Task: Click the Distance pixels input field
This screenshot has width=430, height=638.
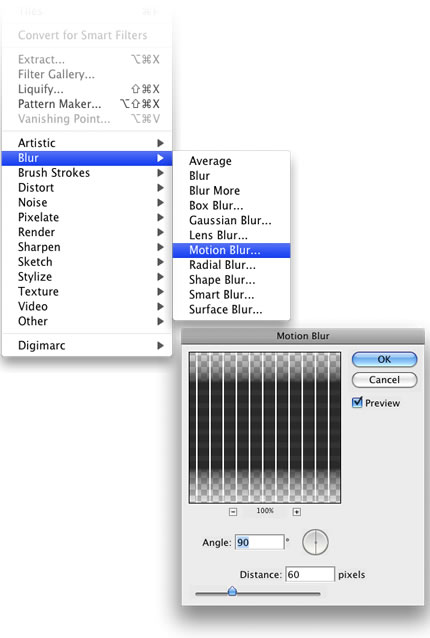Action: (x=310, y=574)
